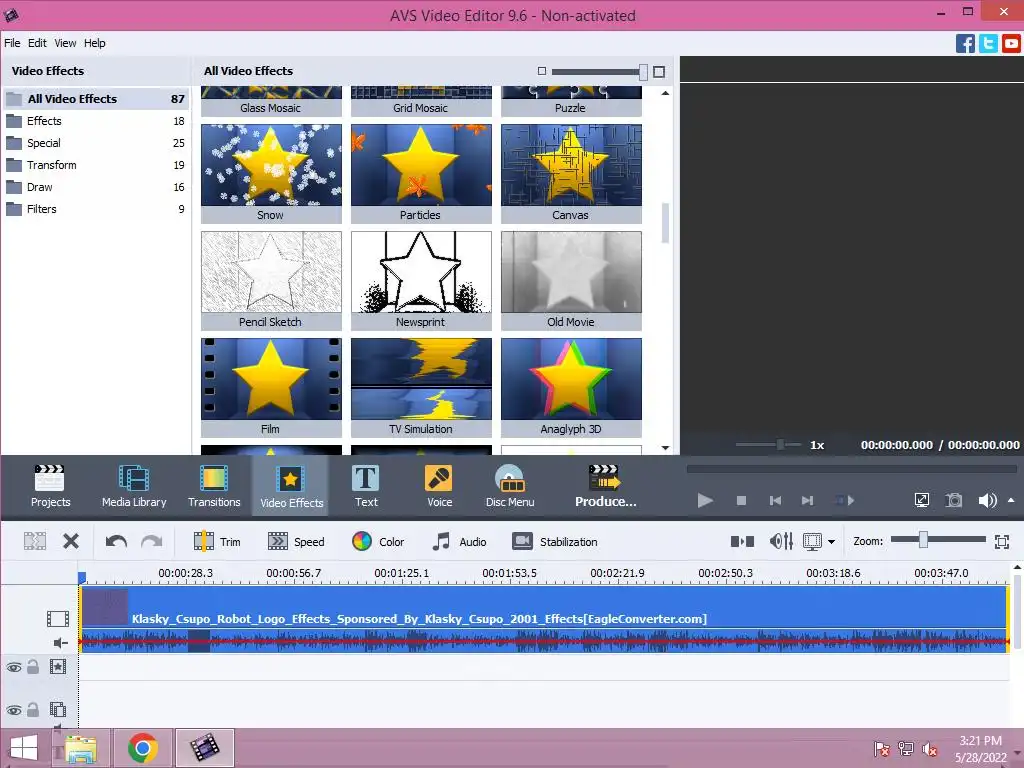The width and height of the screenshot is (1024, 768).
Task: Click the next scene playback button
Action: 844,500
